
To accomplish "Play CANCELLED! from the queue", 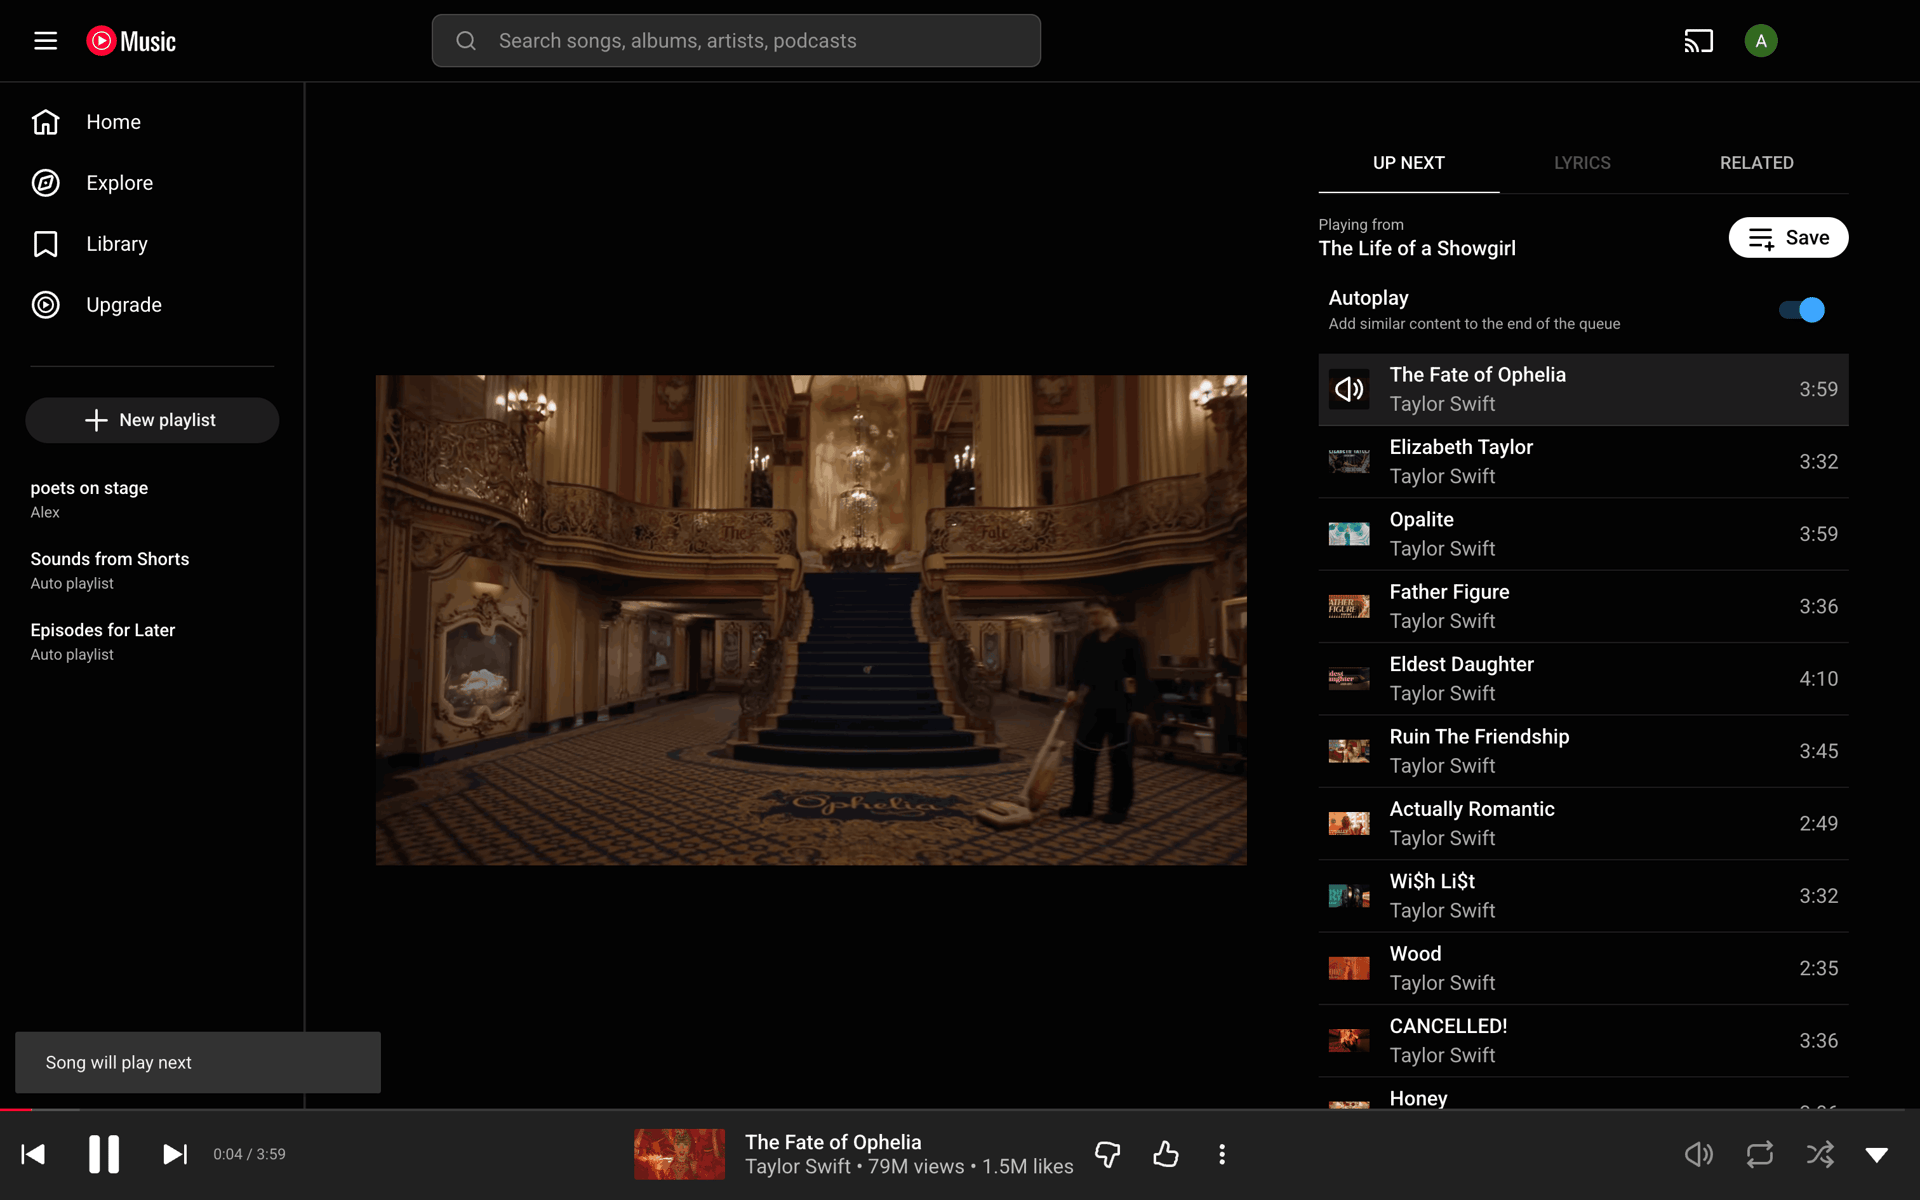I will tap(1583, 1041).
